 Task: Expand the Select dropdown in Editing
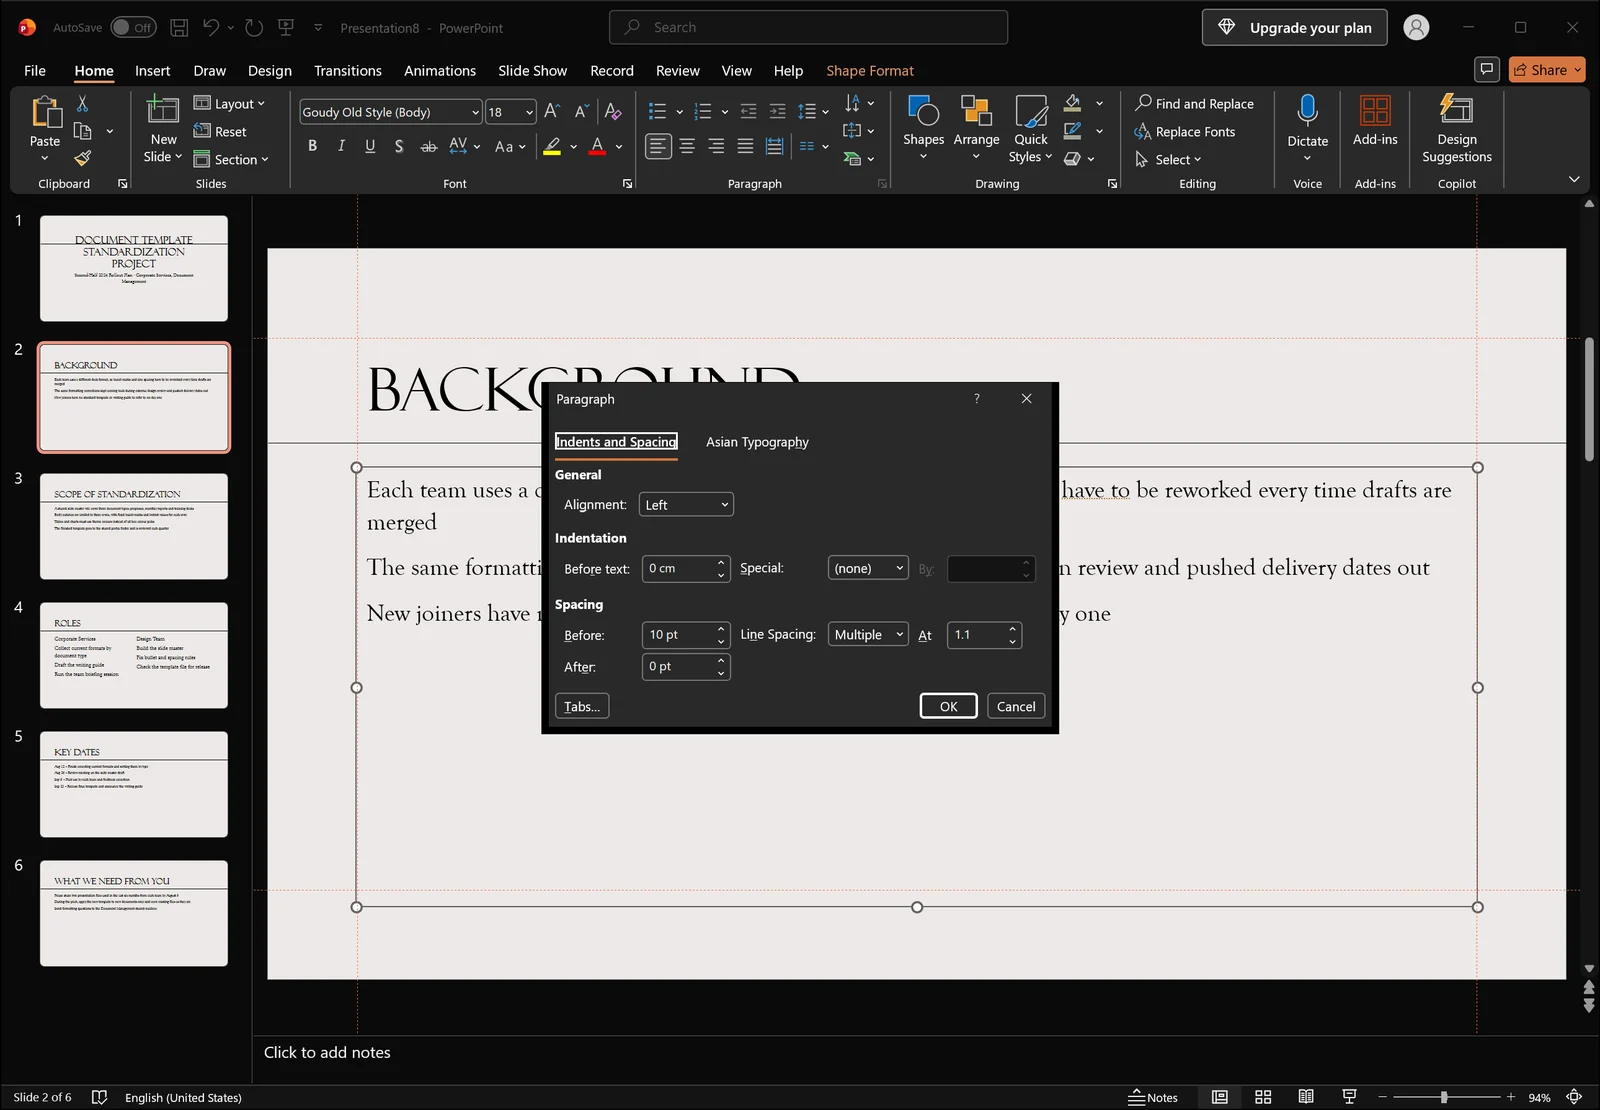[x=1168, y=159]
